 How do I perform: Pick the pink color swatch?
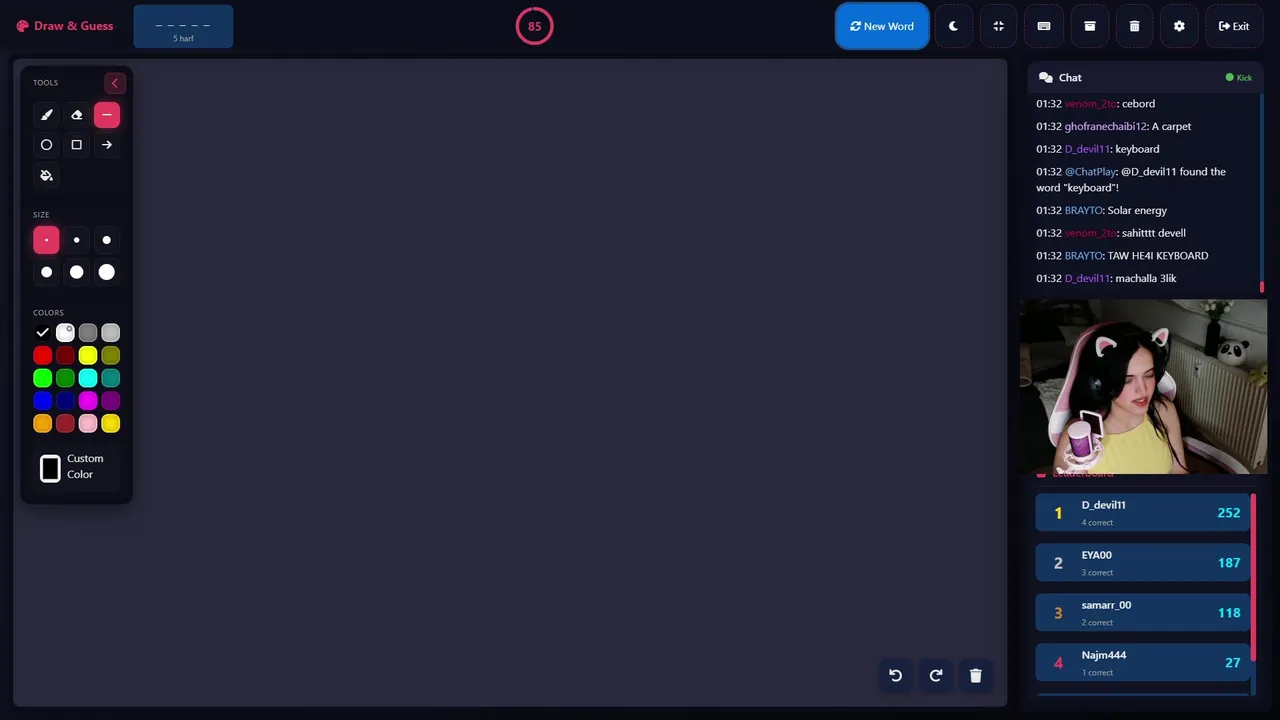(88, 424)
